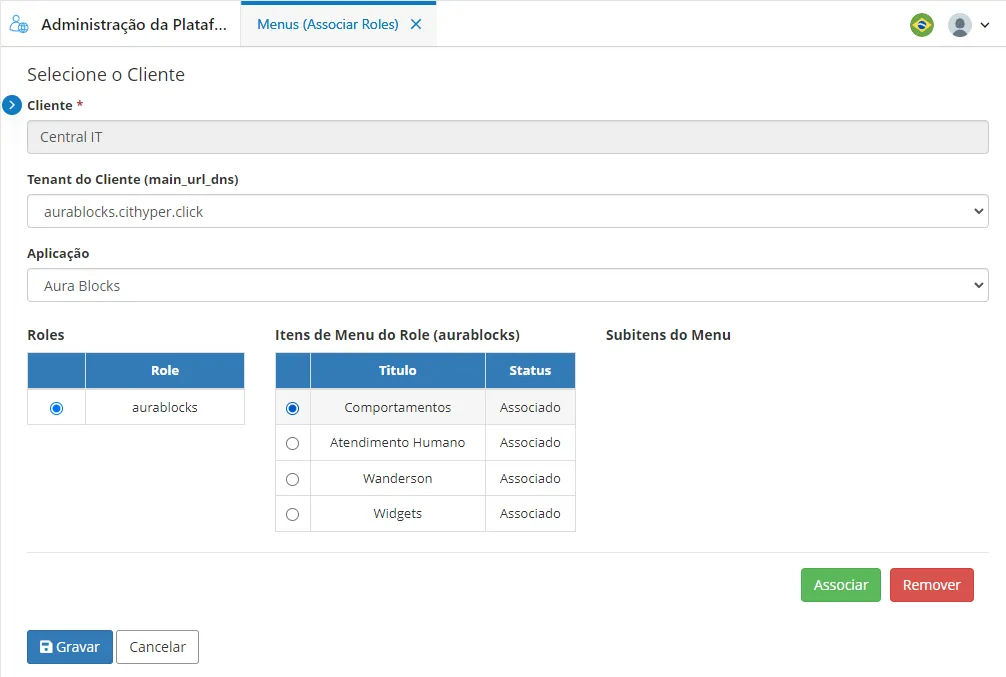Click the Subitens do Menu heading
Image resolution: width=1006 pixels, height=677 pixels.
pyautogui.click(x=668, y=334)
